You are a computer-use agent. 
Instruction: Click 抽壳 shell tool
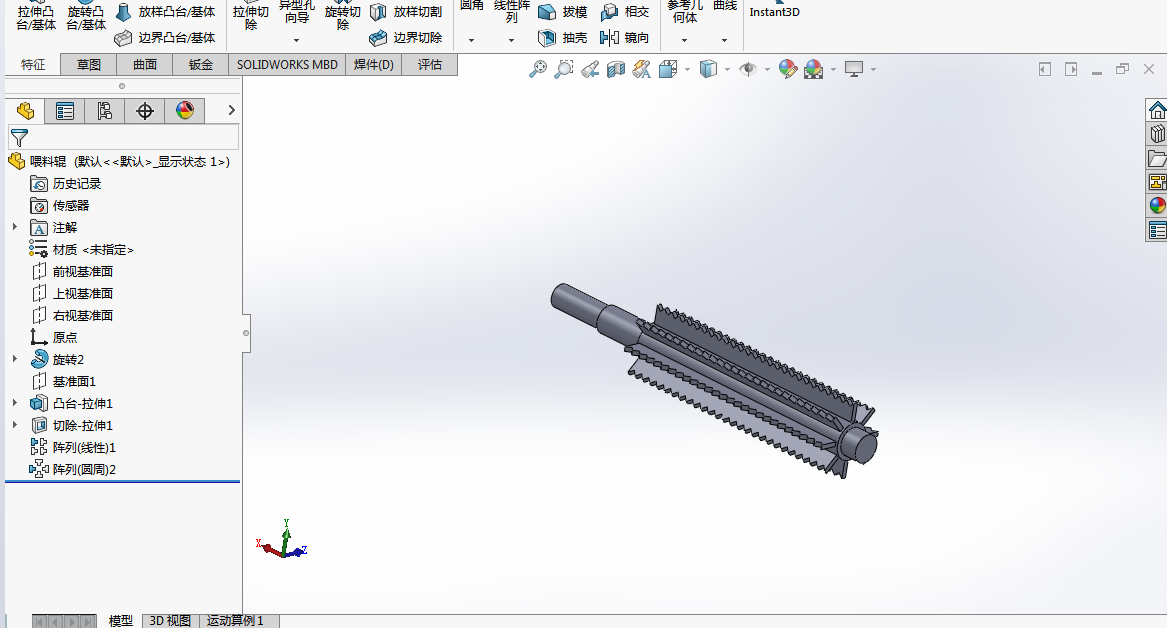562,37
